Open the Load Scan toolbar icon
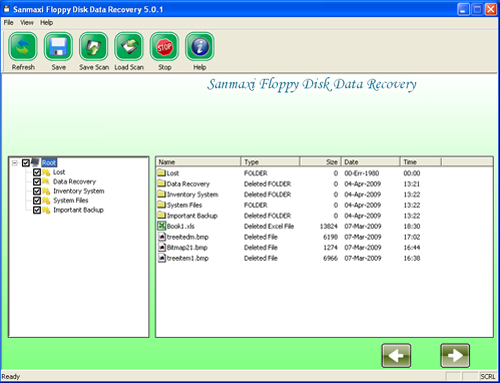Viewport: 500px width, 383px height. (x=129, y=46)
